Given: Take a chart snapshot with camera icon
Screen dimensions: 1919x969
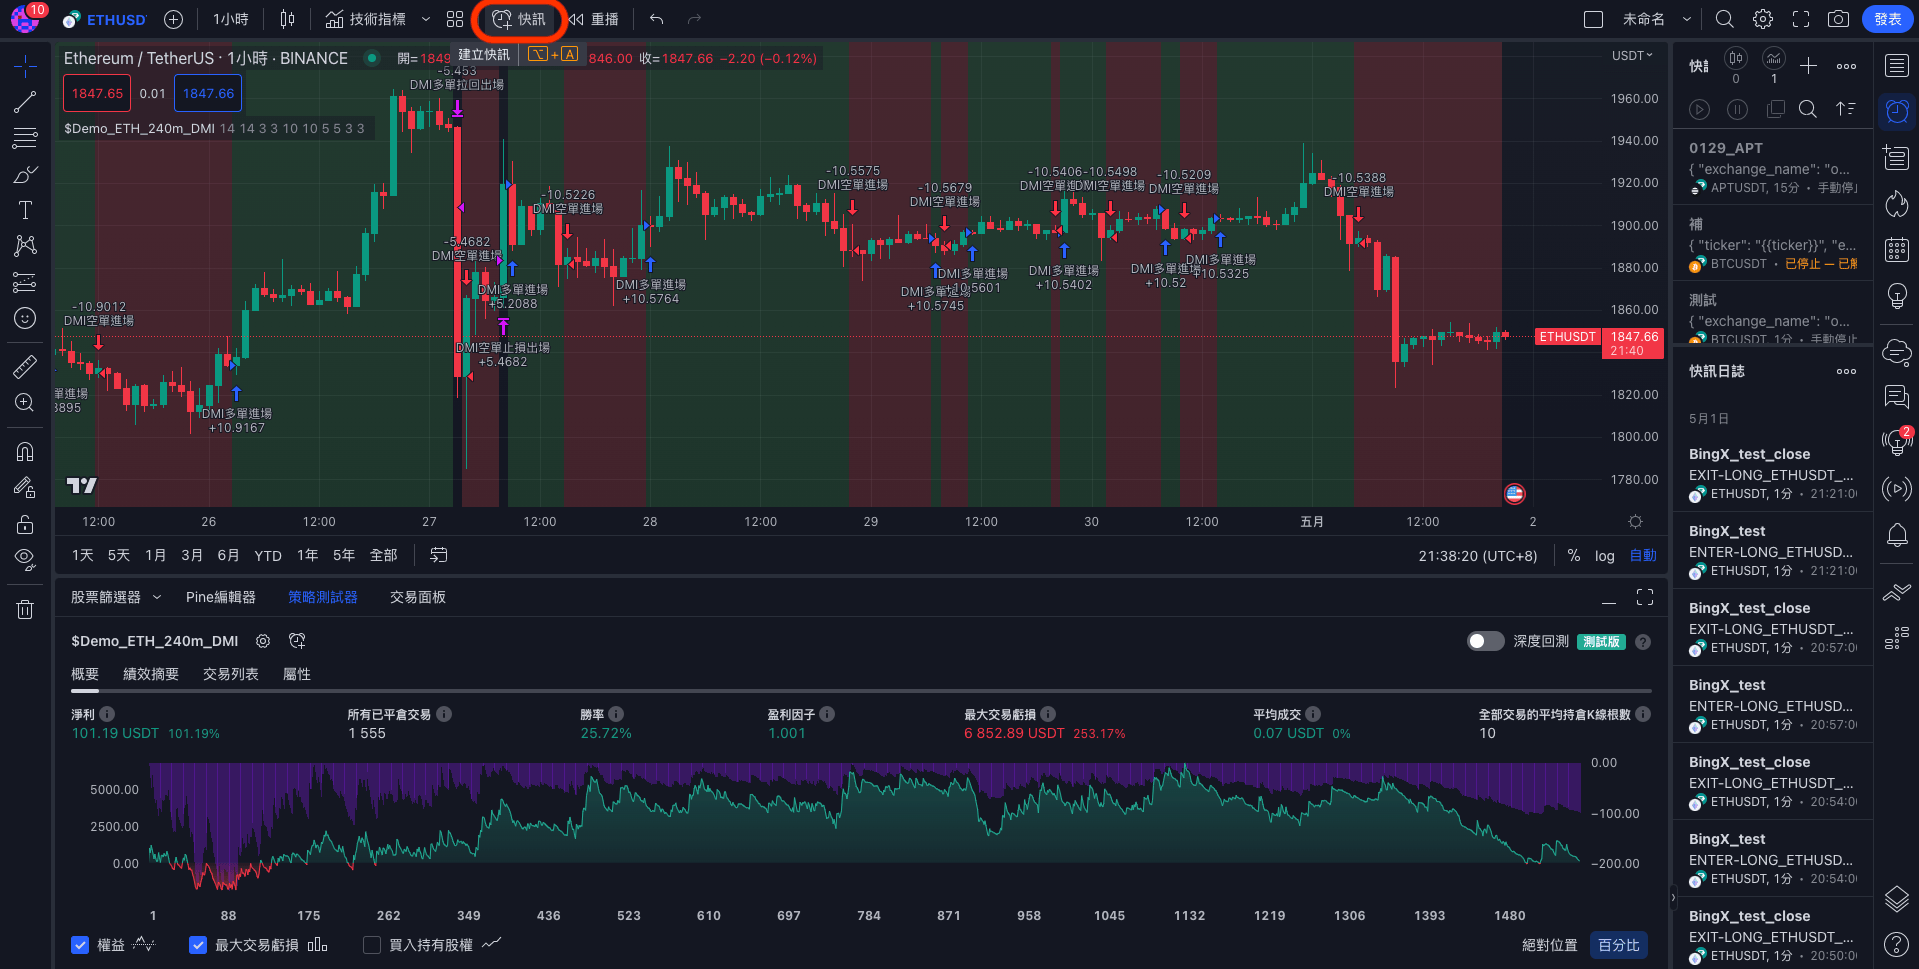Looking at the screenshot, I should pyautogui.click(x=1838, y=19).
